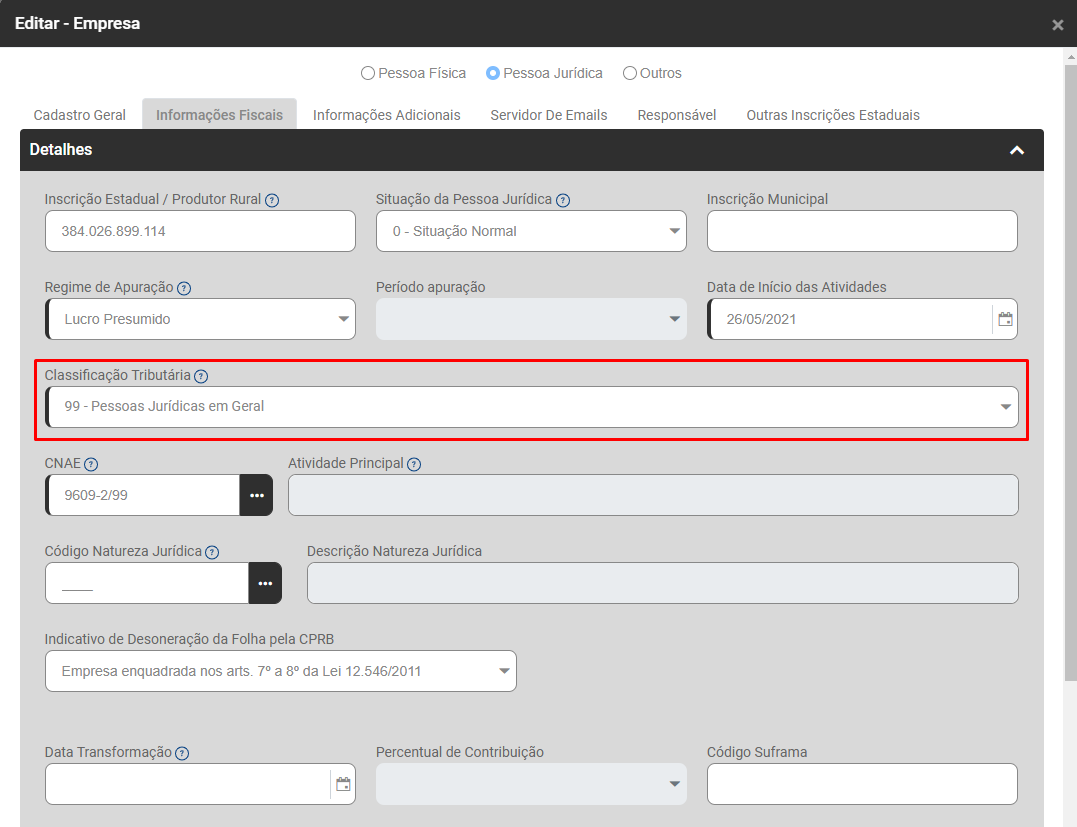Viewport: 1077px width, 827px height.
Task: Open CNAE lookup with the ellipsis button
Action: [256, 495]
